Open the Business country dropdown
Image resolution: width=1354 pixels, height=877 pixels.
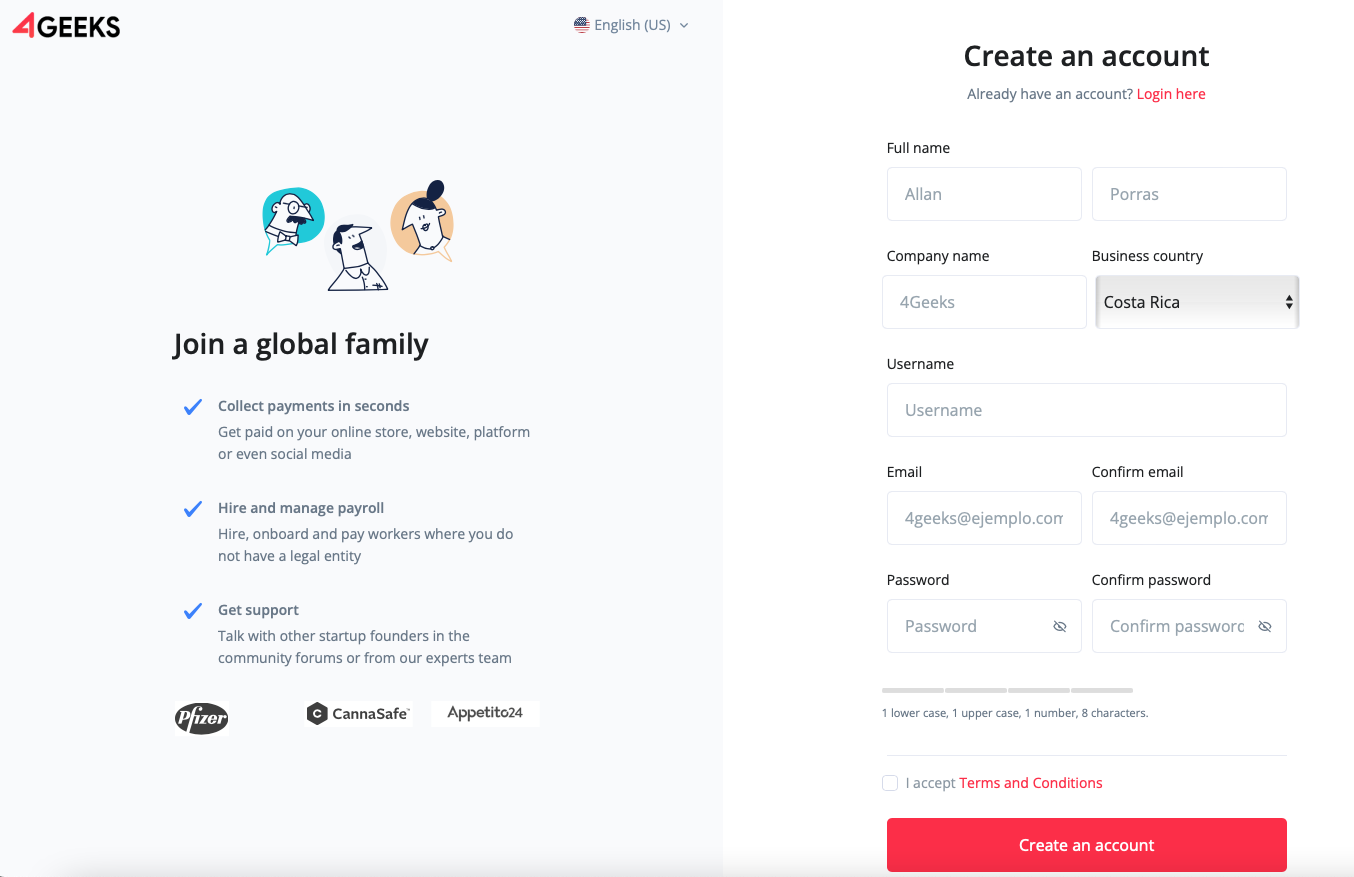[1196, 302]
